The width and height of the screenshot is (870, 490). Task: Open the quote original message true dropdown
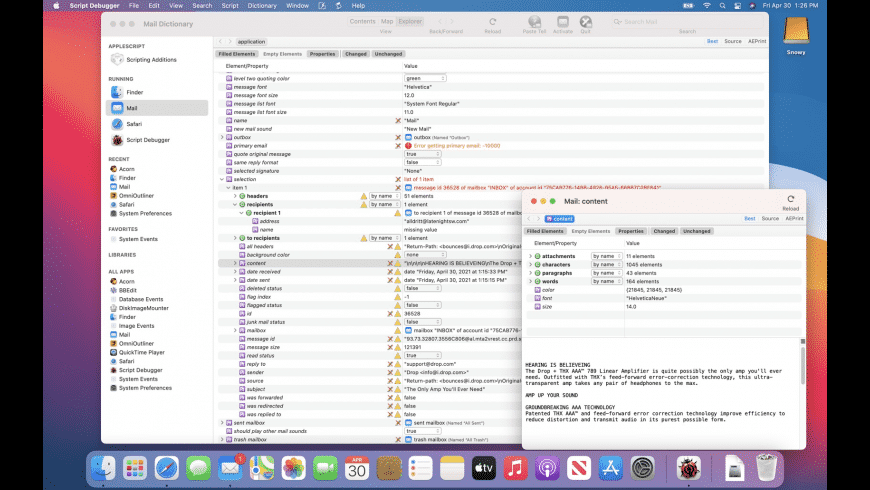click(423, 154)
